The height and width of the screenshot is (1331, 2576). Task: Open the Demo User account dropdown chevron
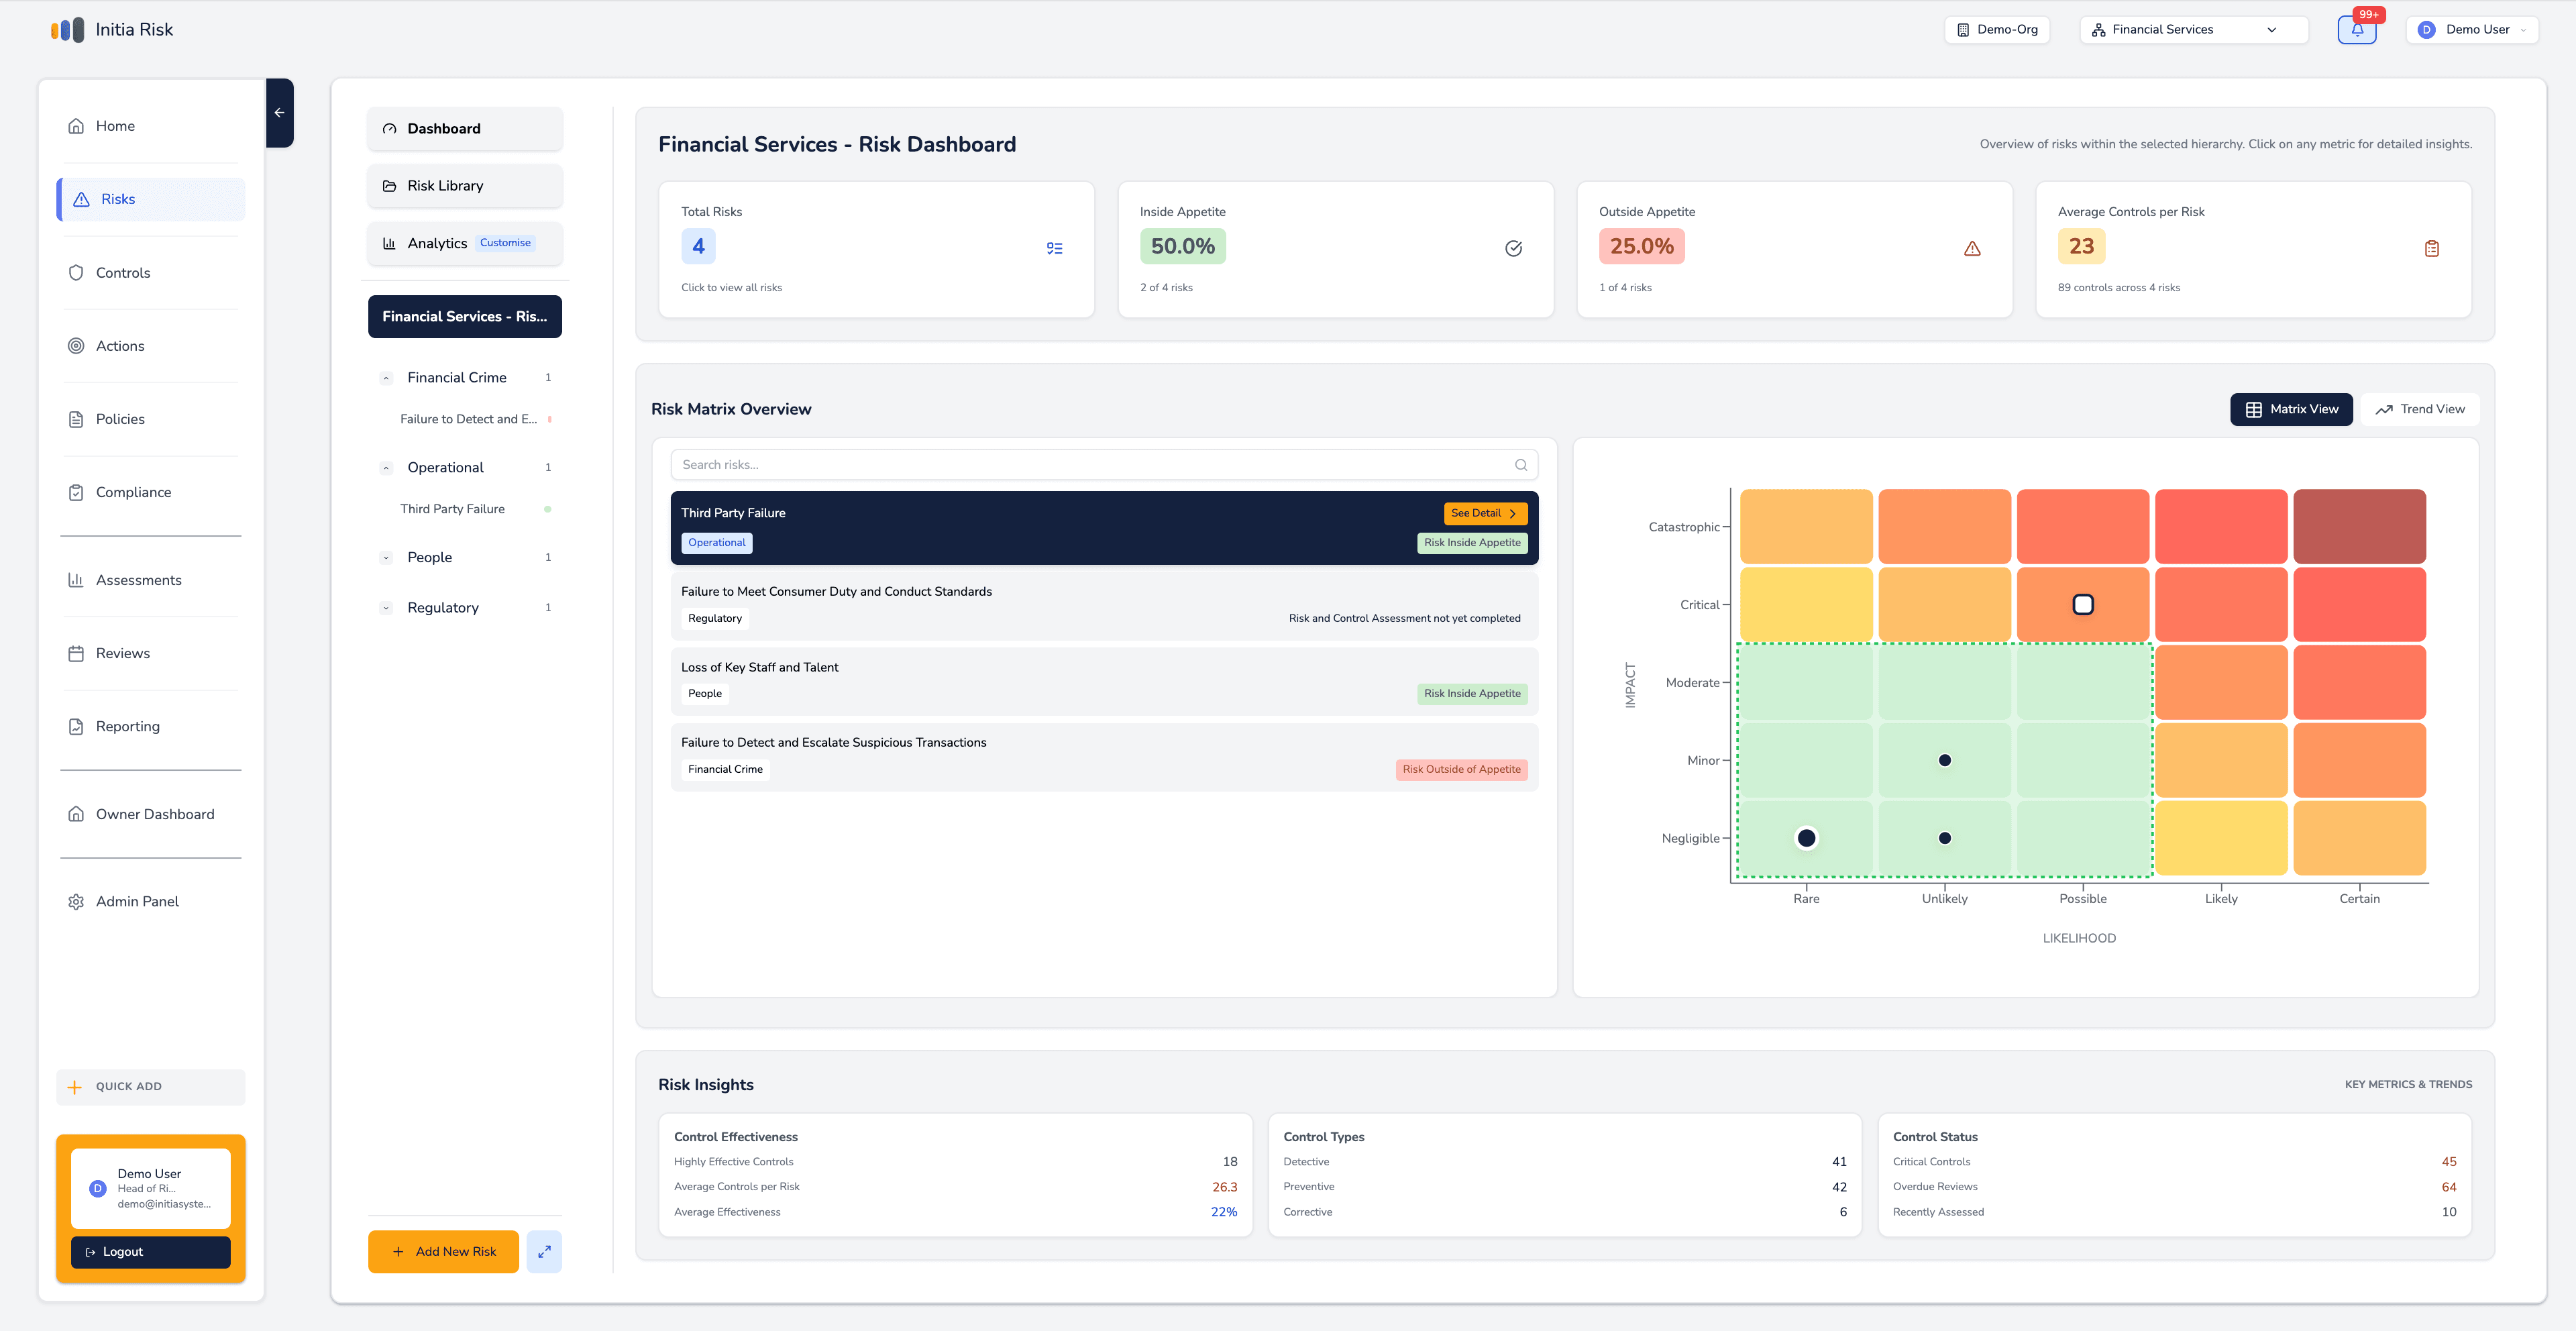pos(2523,30)
